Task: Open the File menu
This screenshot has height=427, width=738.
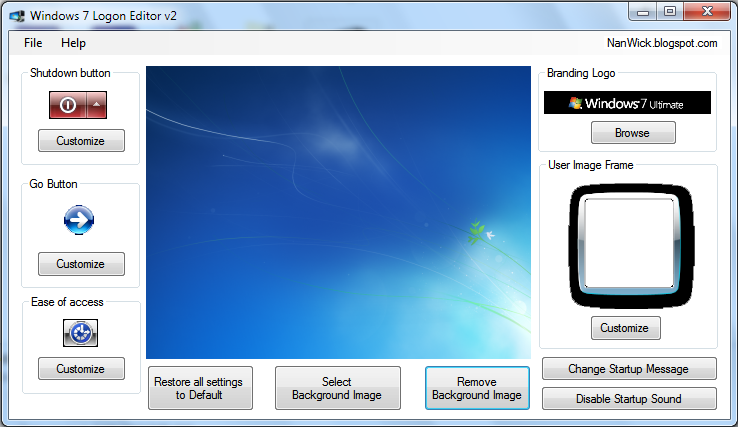Action: pos(33,43)
